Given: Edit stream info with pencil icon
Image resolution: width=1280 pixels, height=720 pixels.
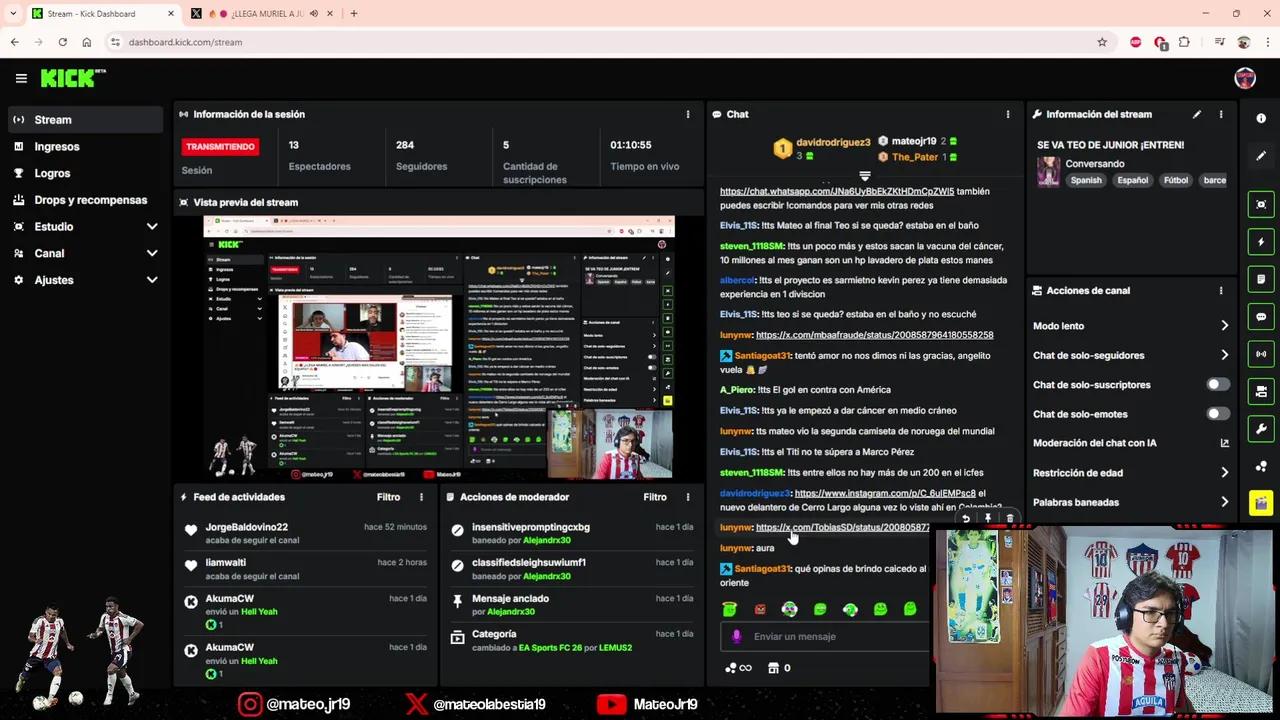Looking at the screenshot, I should (x=1197, y=114).
